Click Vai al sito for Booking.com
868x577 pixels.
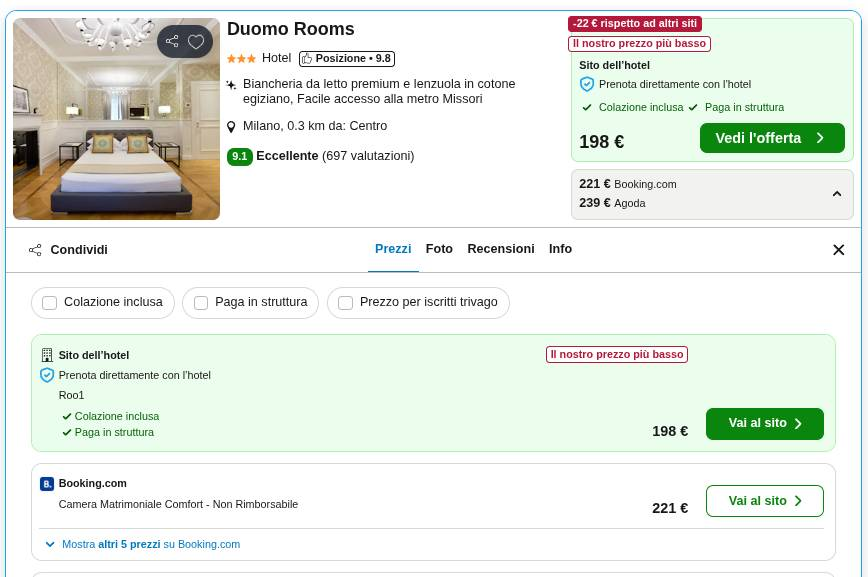click(x=764, y=501)
